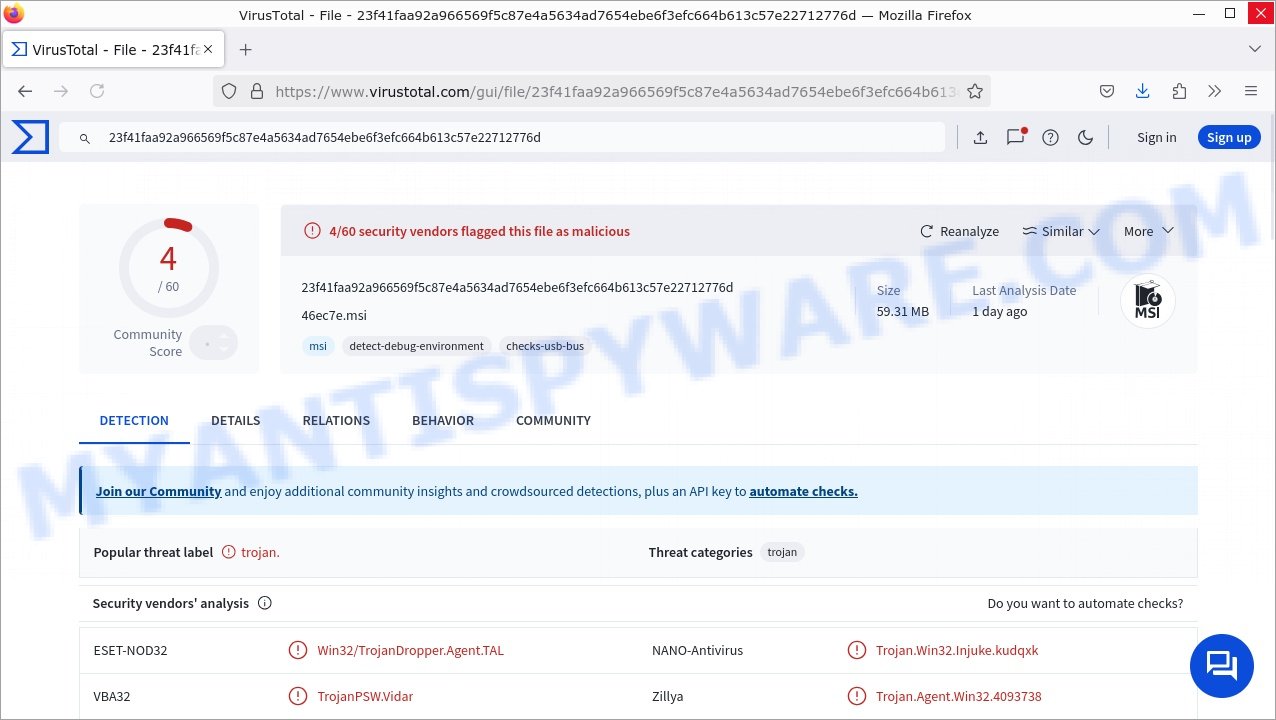
Task: Reload the page with the refresh icon
Action: pyautogui.click(x=97, y=91)
